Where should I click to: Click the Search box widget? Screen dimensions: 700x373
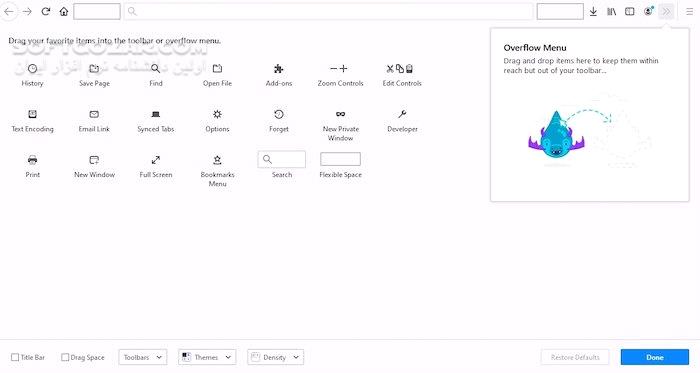282,159
